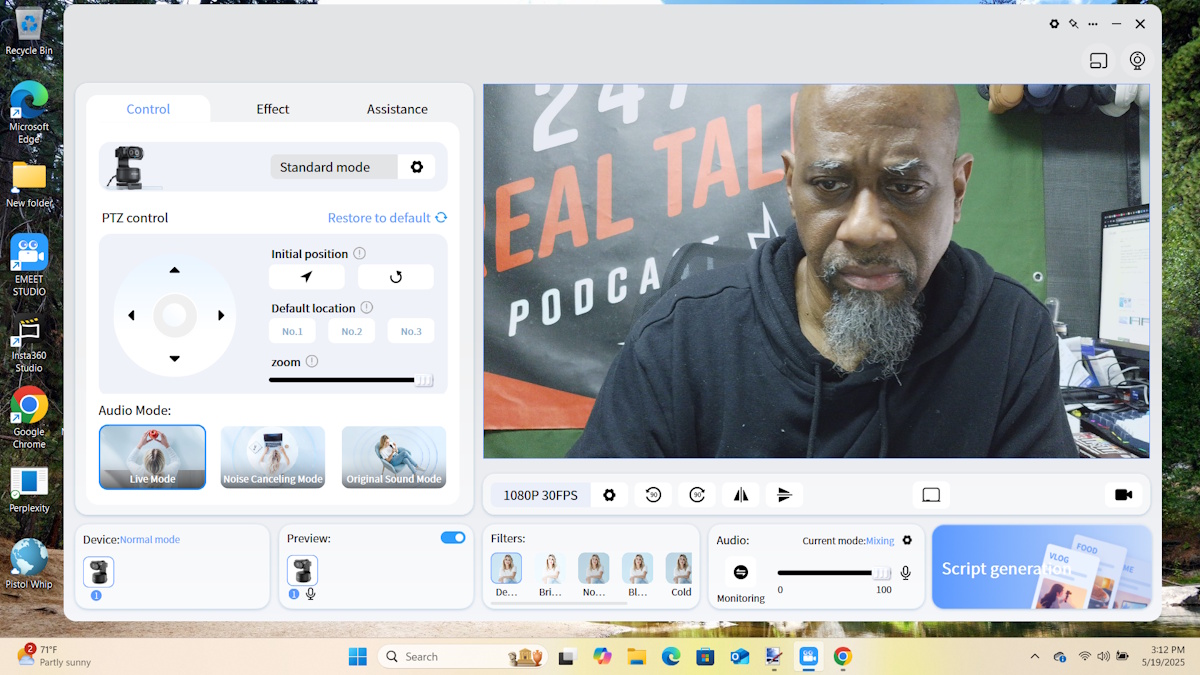Open the app settings gear in title bar
Viewport: 1200px width, 675px height.
click(x=1054, y=24)
